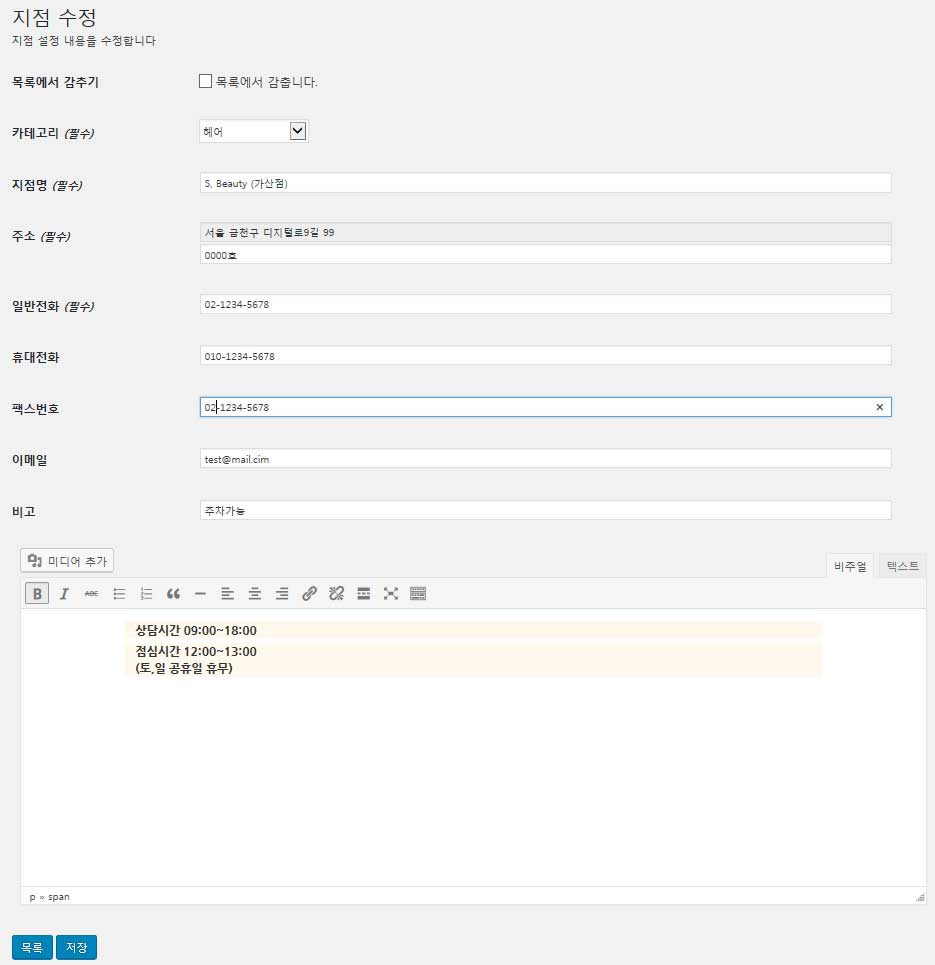Switch to the 비주얼 editor tab
935x965 pixels.
[850, 566]
